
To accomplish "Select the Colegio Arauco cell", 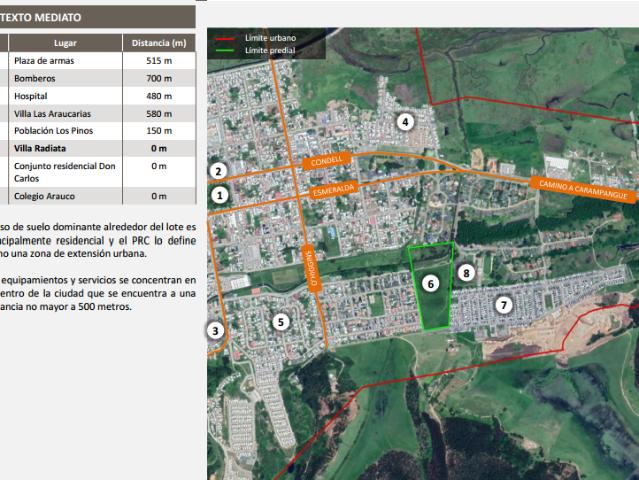I will pos(65,196).
